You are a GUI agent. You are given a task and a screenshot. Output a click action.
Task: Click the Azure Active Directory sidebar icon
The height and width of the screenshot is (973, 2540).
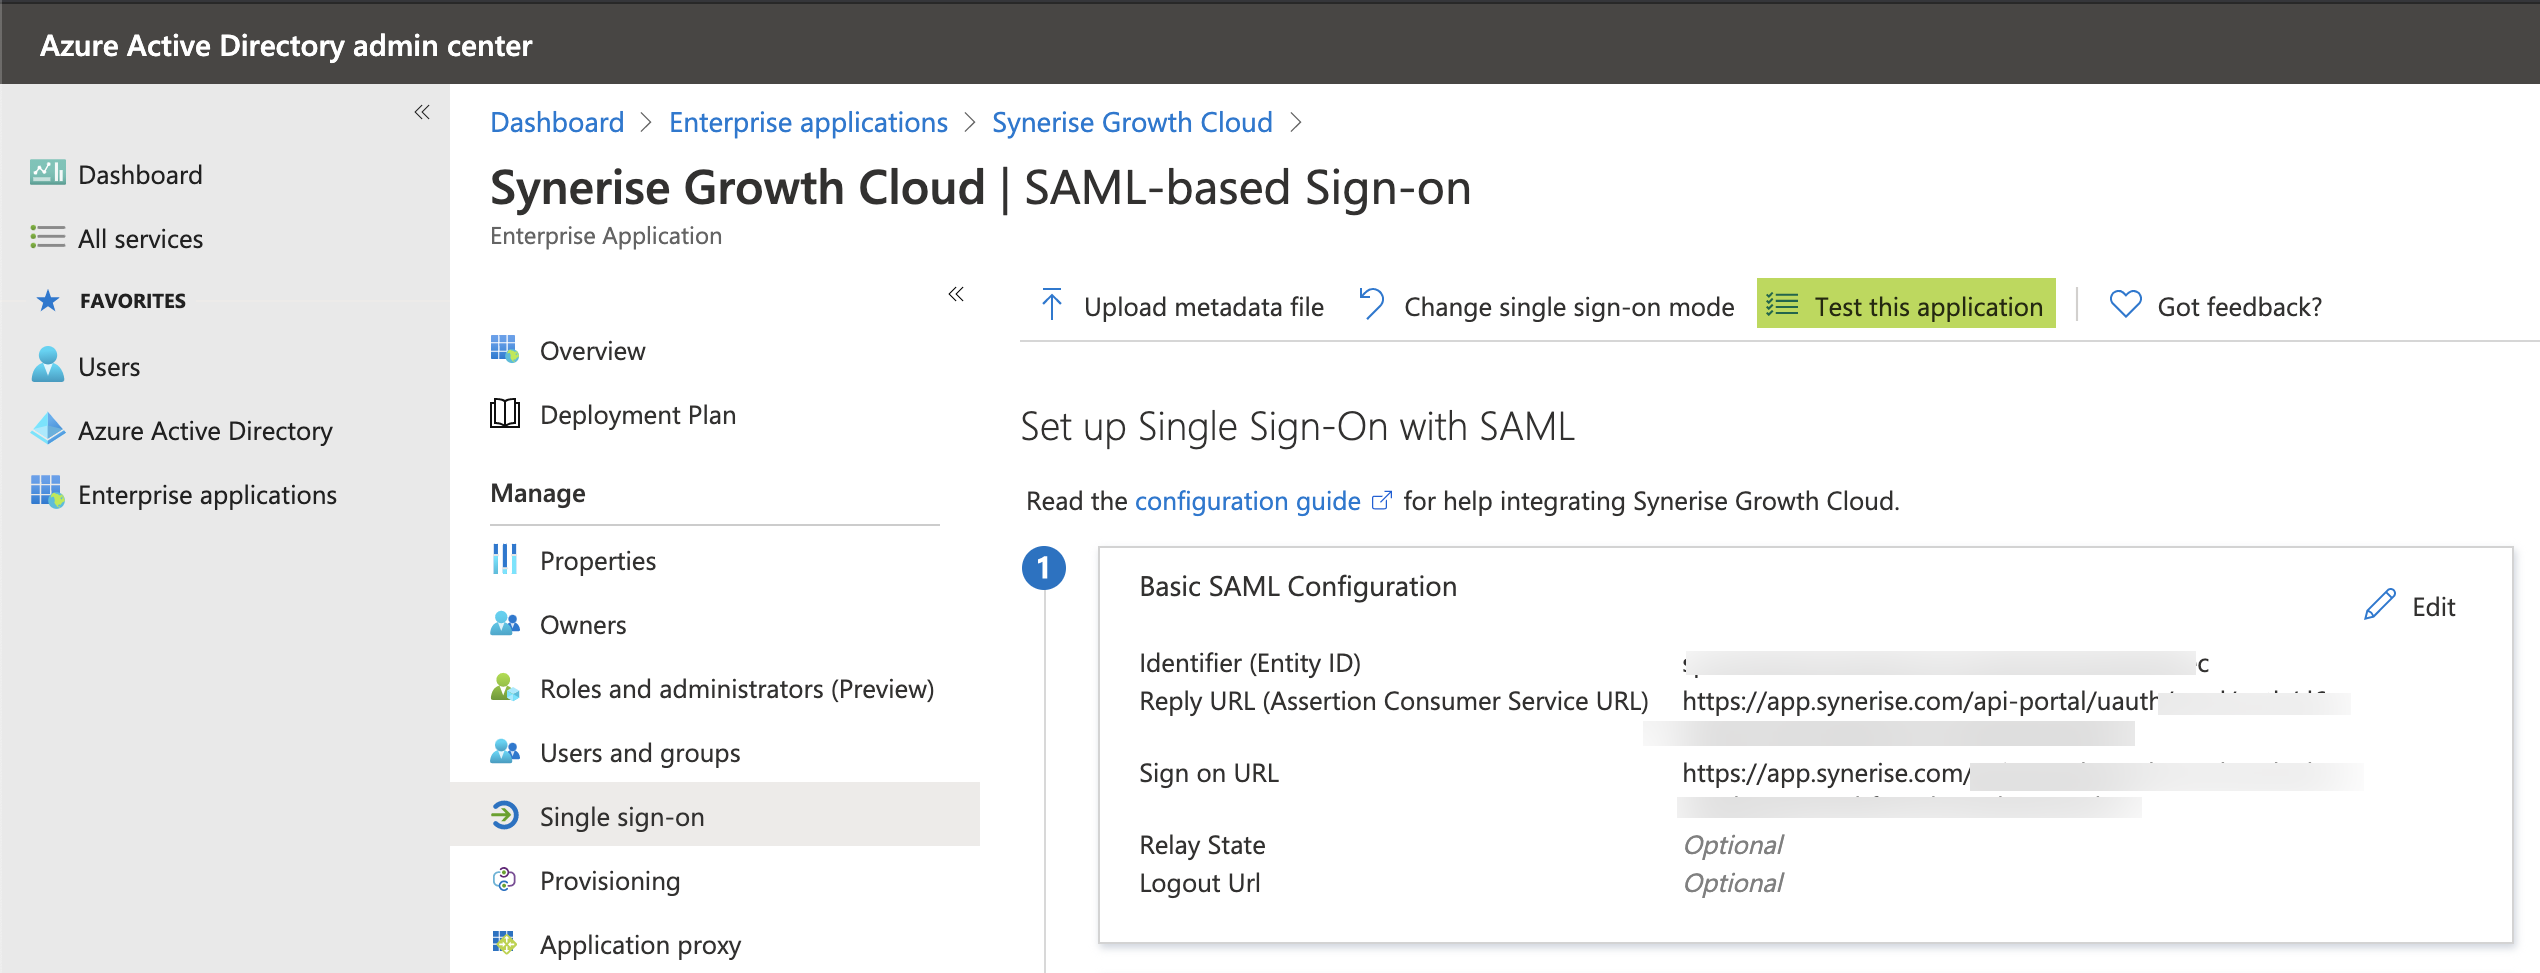point(48,430)
